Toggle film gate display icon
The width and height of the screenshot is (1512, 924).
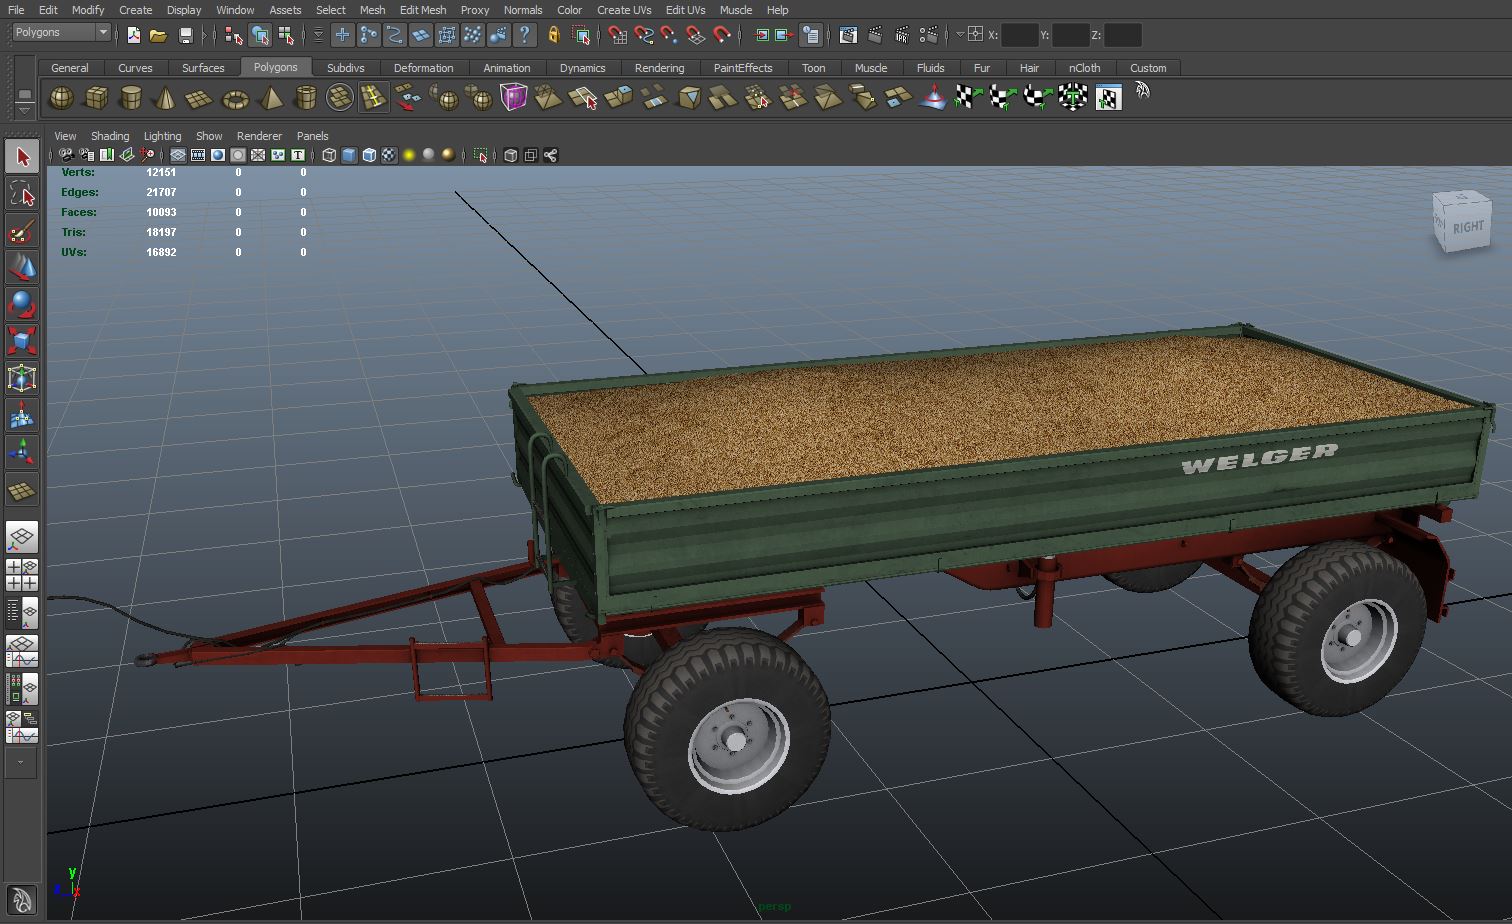pos(197,155)
